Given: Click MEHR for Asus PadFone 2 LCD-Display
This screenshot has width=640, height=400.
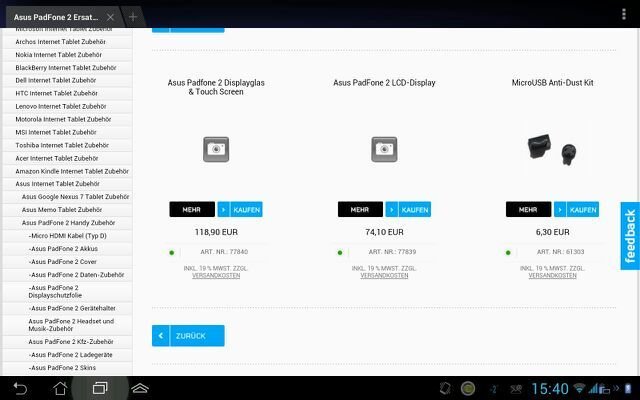Looking at the screenshot, I should [360, 209].
